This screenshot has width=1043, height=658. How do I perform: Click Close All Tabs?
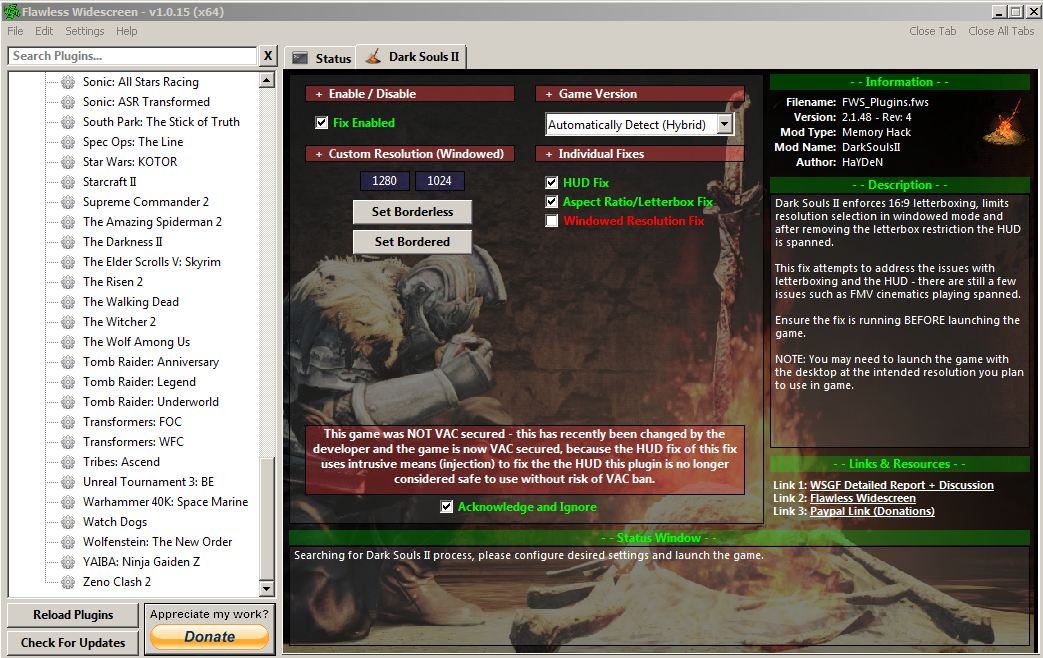[x=1001, y=31]
